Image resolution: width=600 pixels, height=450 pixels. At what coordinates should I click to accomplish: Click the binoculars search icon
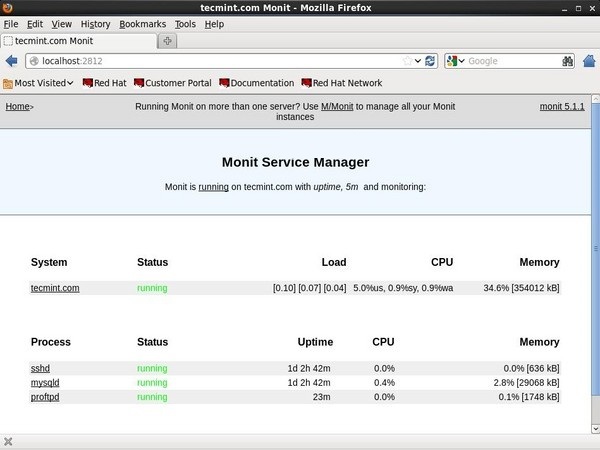[567, 61]
